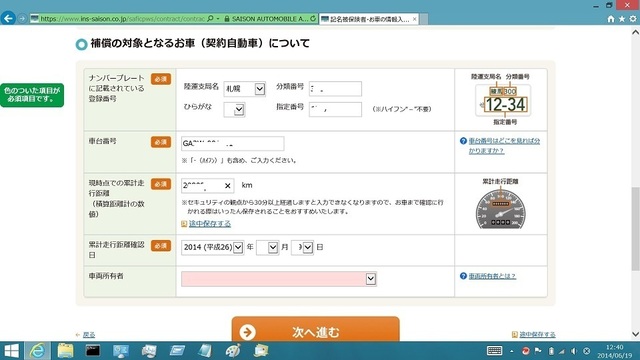Open the month (月) dropdown
Screen dimensions: 640x360
coord(267,247)
